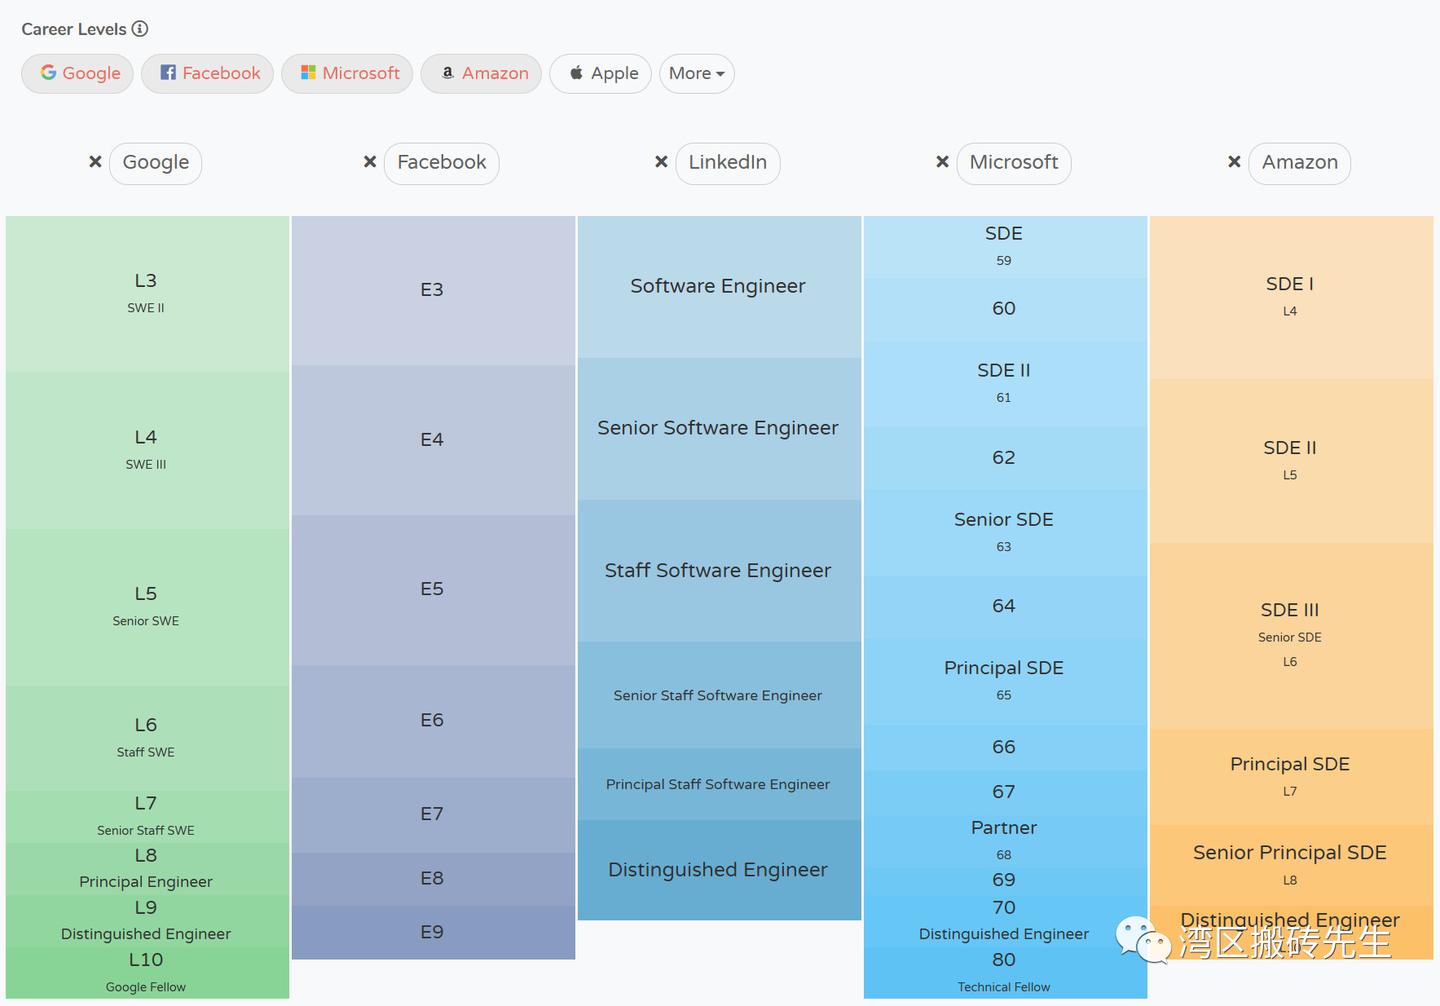
Task: Open the More companies dropdown
Action: (697, 74)
